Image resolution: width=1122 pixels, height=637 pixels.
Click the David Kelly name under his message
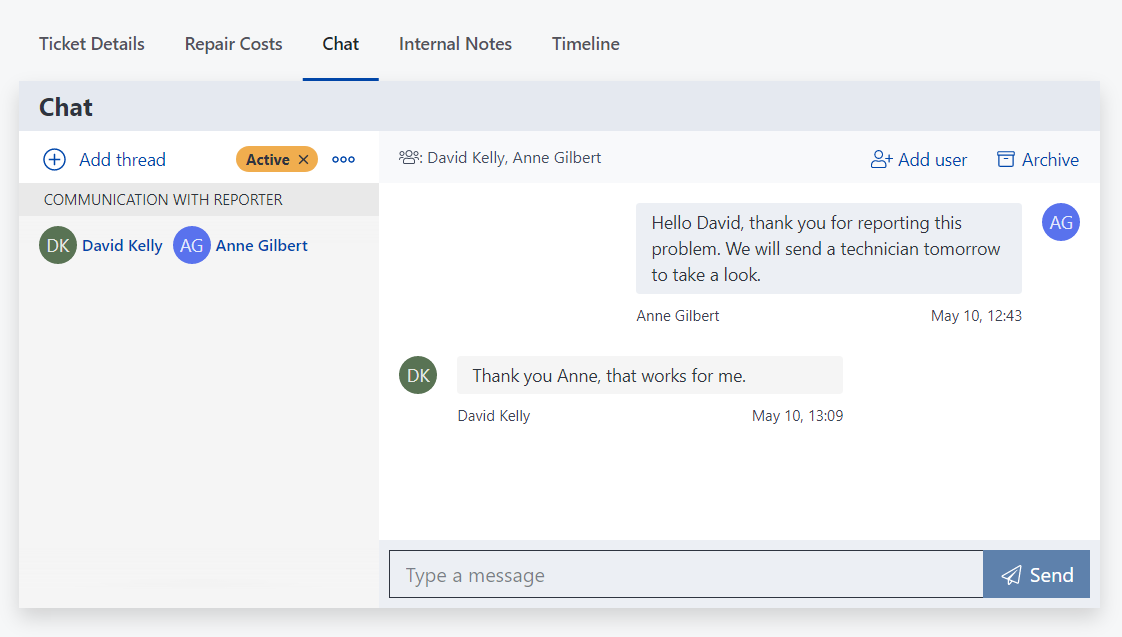[494, 416]
